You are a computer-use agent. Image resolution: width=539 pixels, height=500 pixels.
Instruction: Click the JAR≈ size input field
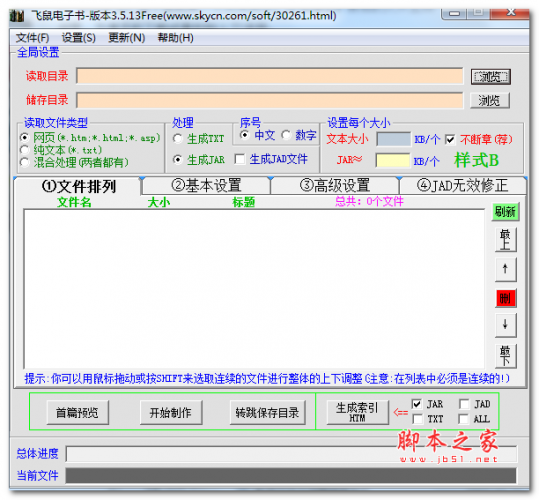pyautogui.click(x=393, y=160)
